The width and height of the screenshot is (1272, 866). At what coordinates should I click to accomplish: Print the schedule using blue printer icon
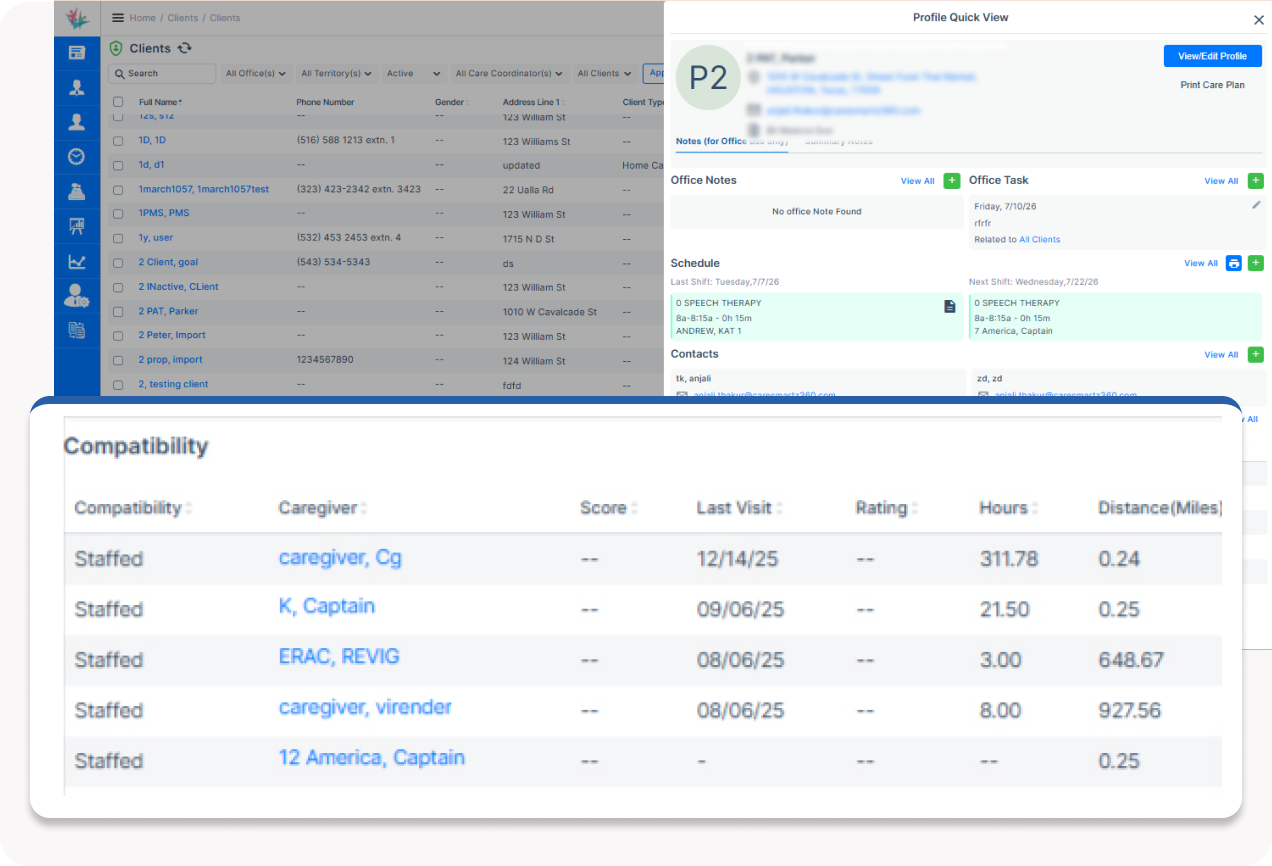pos(1234,263)
